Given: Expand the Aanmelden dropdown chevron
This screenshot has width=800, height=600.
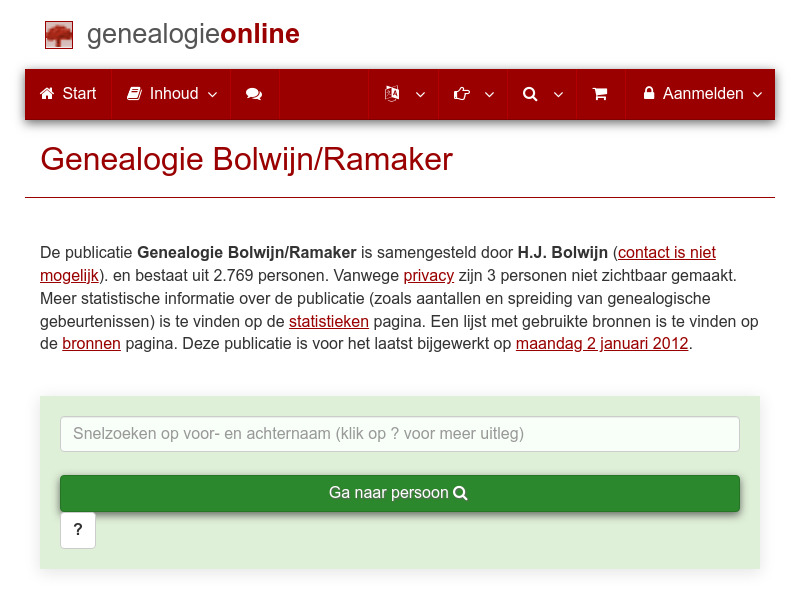Looking at the screenshot, I should 757,94.
